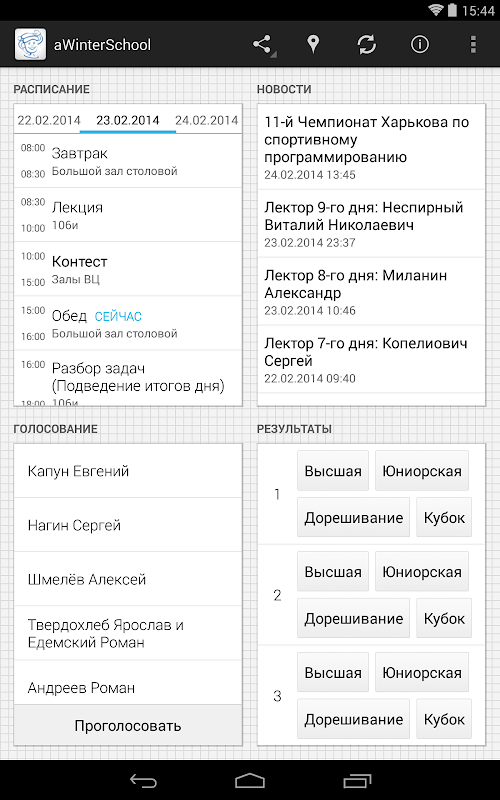This screenshot has height=800, width=500.
Task: Tap the Android home navigation button
Action: (249, 780)
